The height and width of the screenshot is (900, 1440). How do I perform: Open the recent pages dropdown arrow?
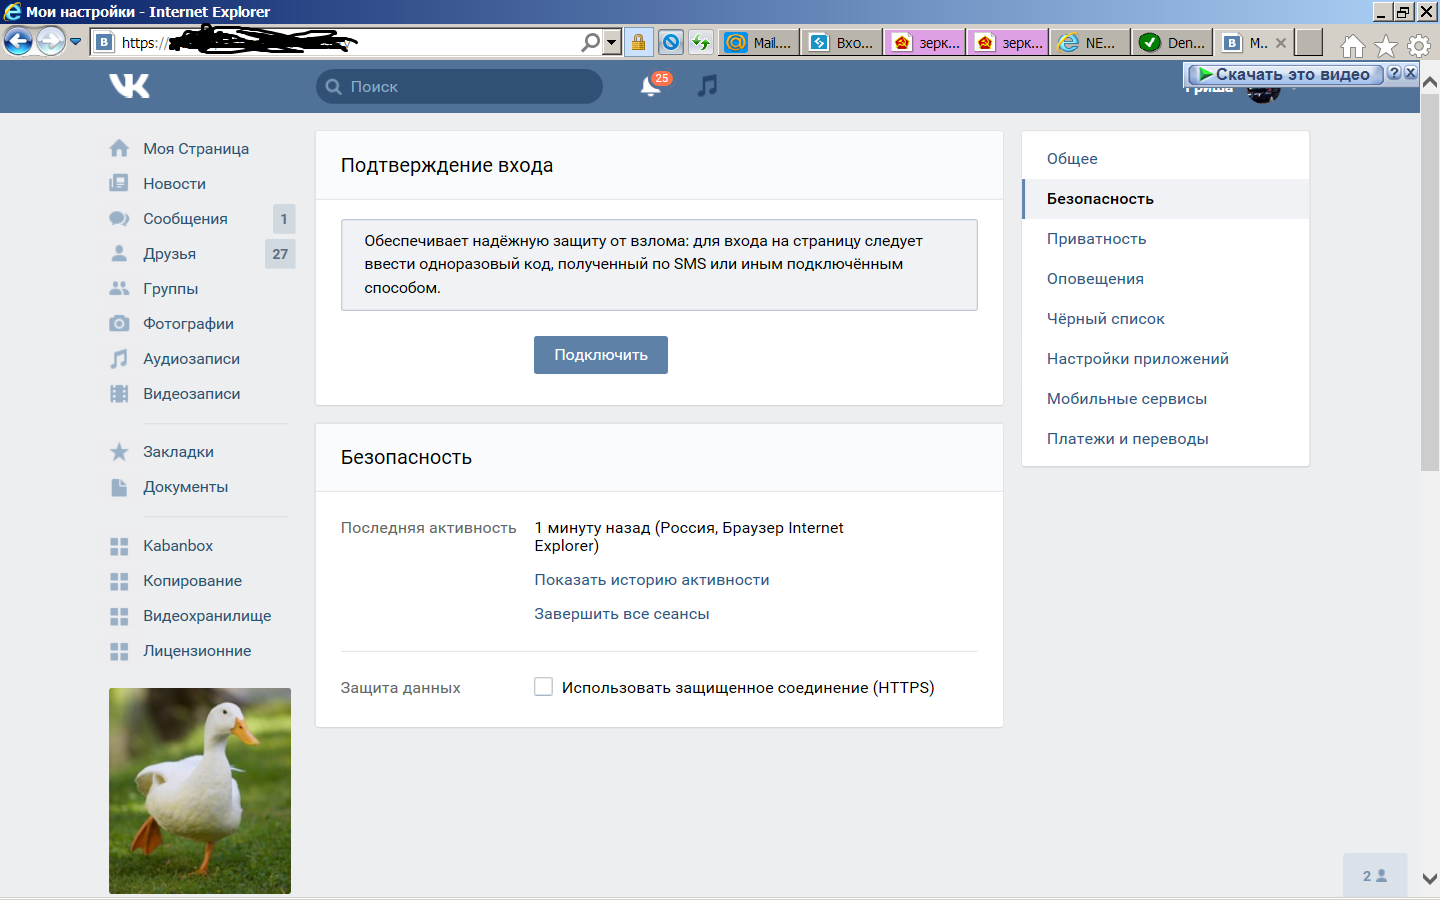pos(75,42)
